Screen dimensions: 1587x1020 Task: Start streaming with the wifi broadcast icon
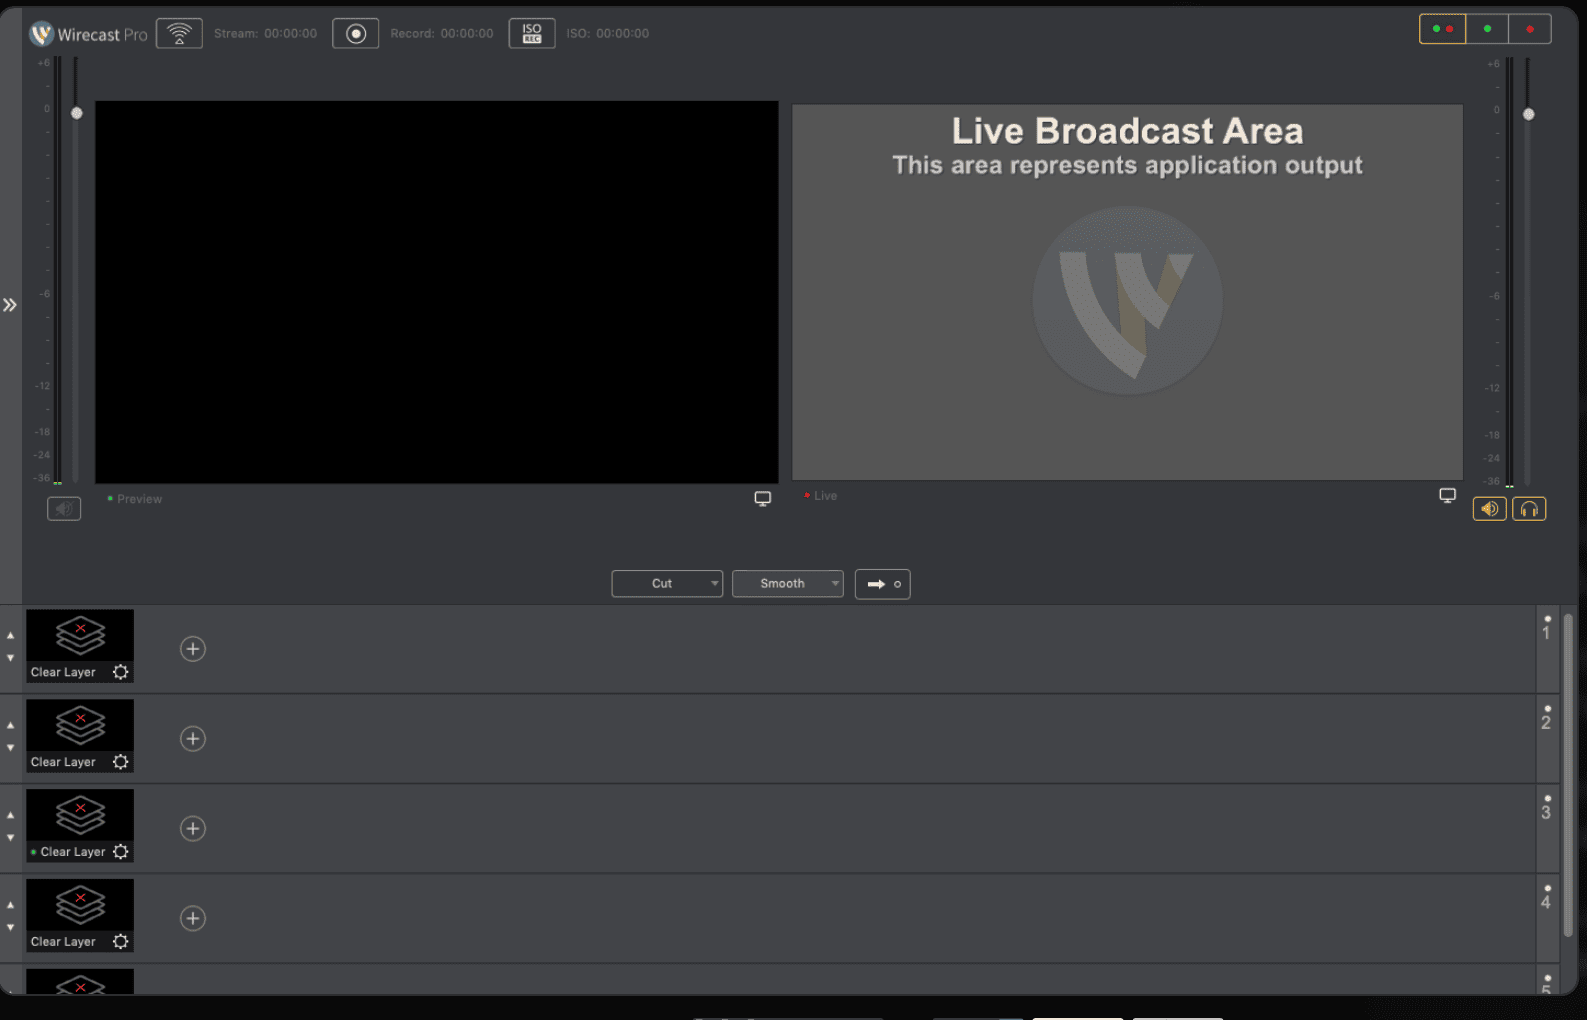pos(179,33)
